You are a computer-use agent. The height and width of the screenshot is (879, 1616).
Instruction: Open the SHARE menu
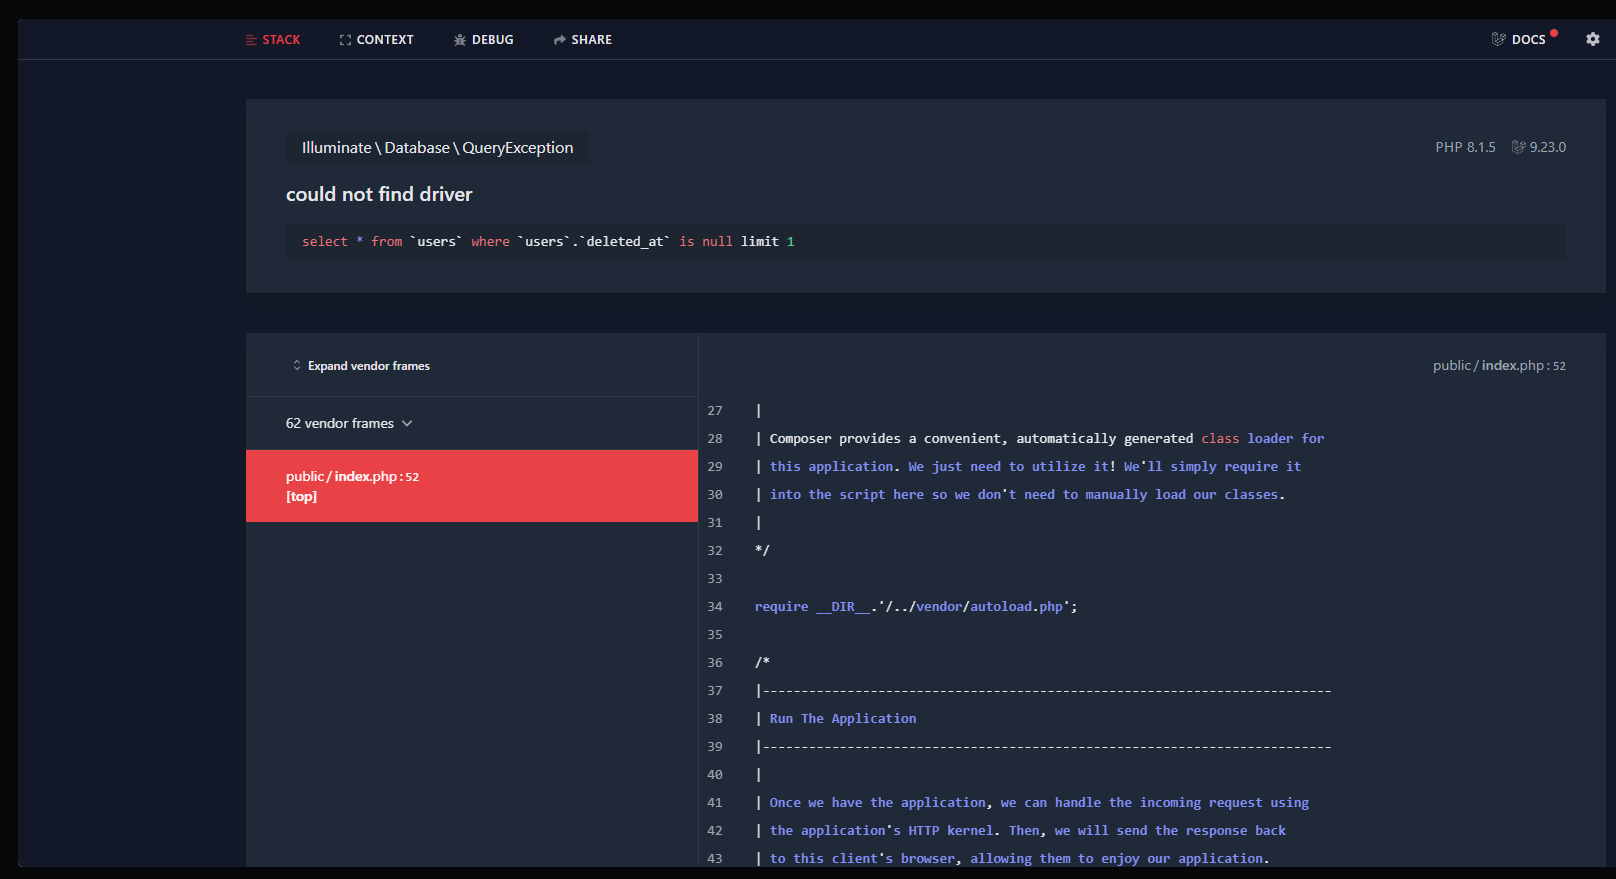coord(582,40)
